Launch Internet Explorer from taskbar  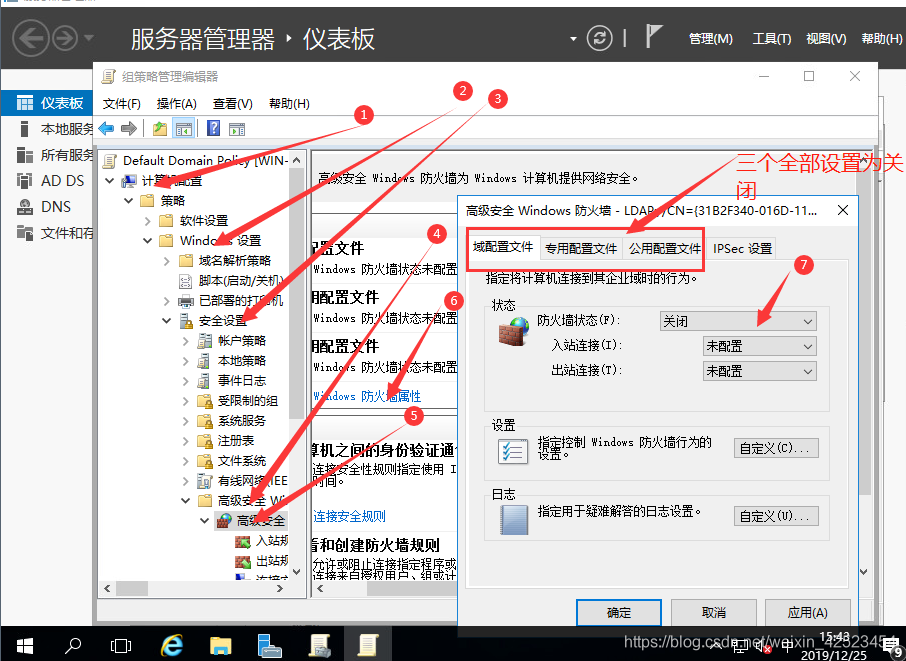[172, 645]
